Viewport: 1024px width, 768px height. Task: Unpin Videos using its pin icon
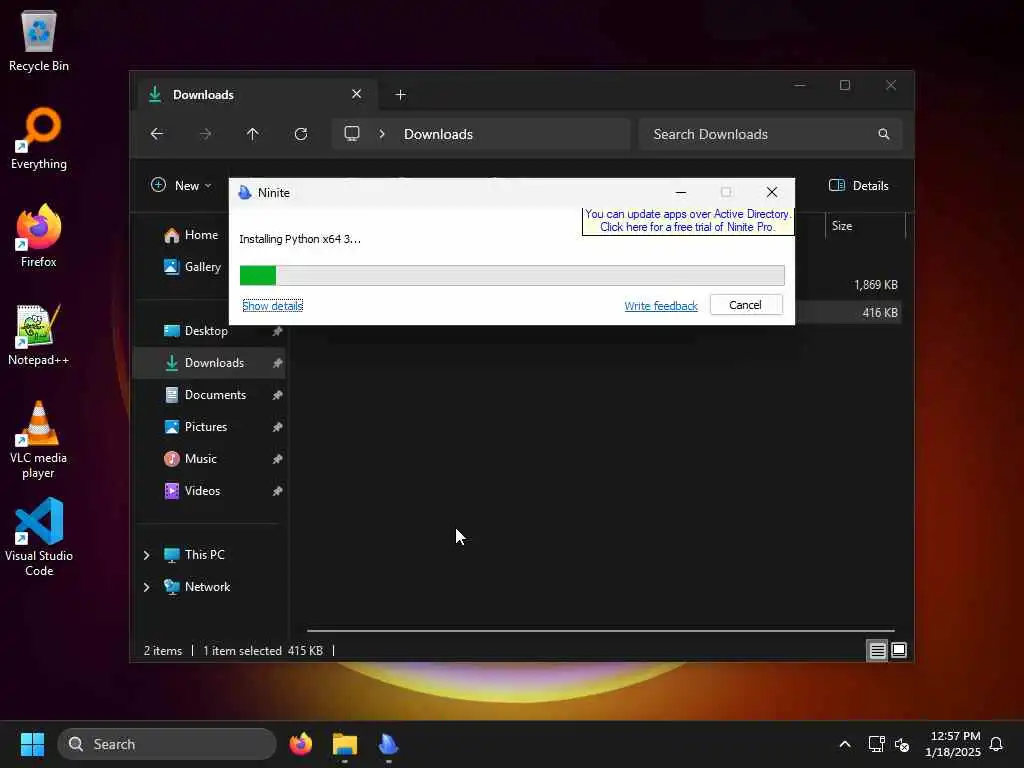(278, 491)
